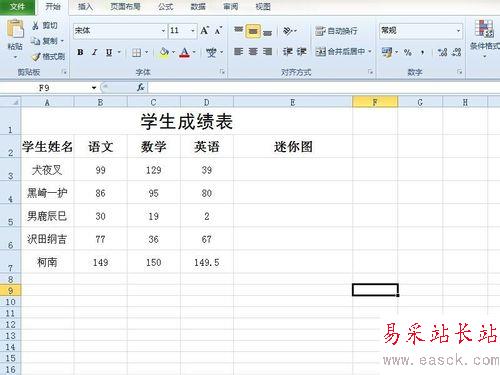This screenshot has width=500, height=375.
Task: Select name cell 柯南
Action: (x=47, y=262)
